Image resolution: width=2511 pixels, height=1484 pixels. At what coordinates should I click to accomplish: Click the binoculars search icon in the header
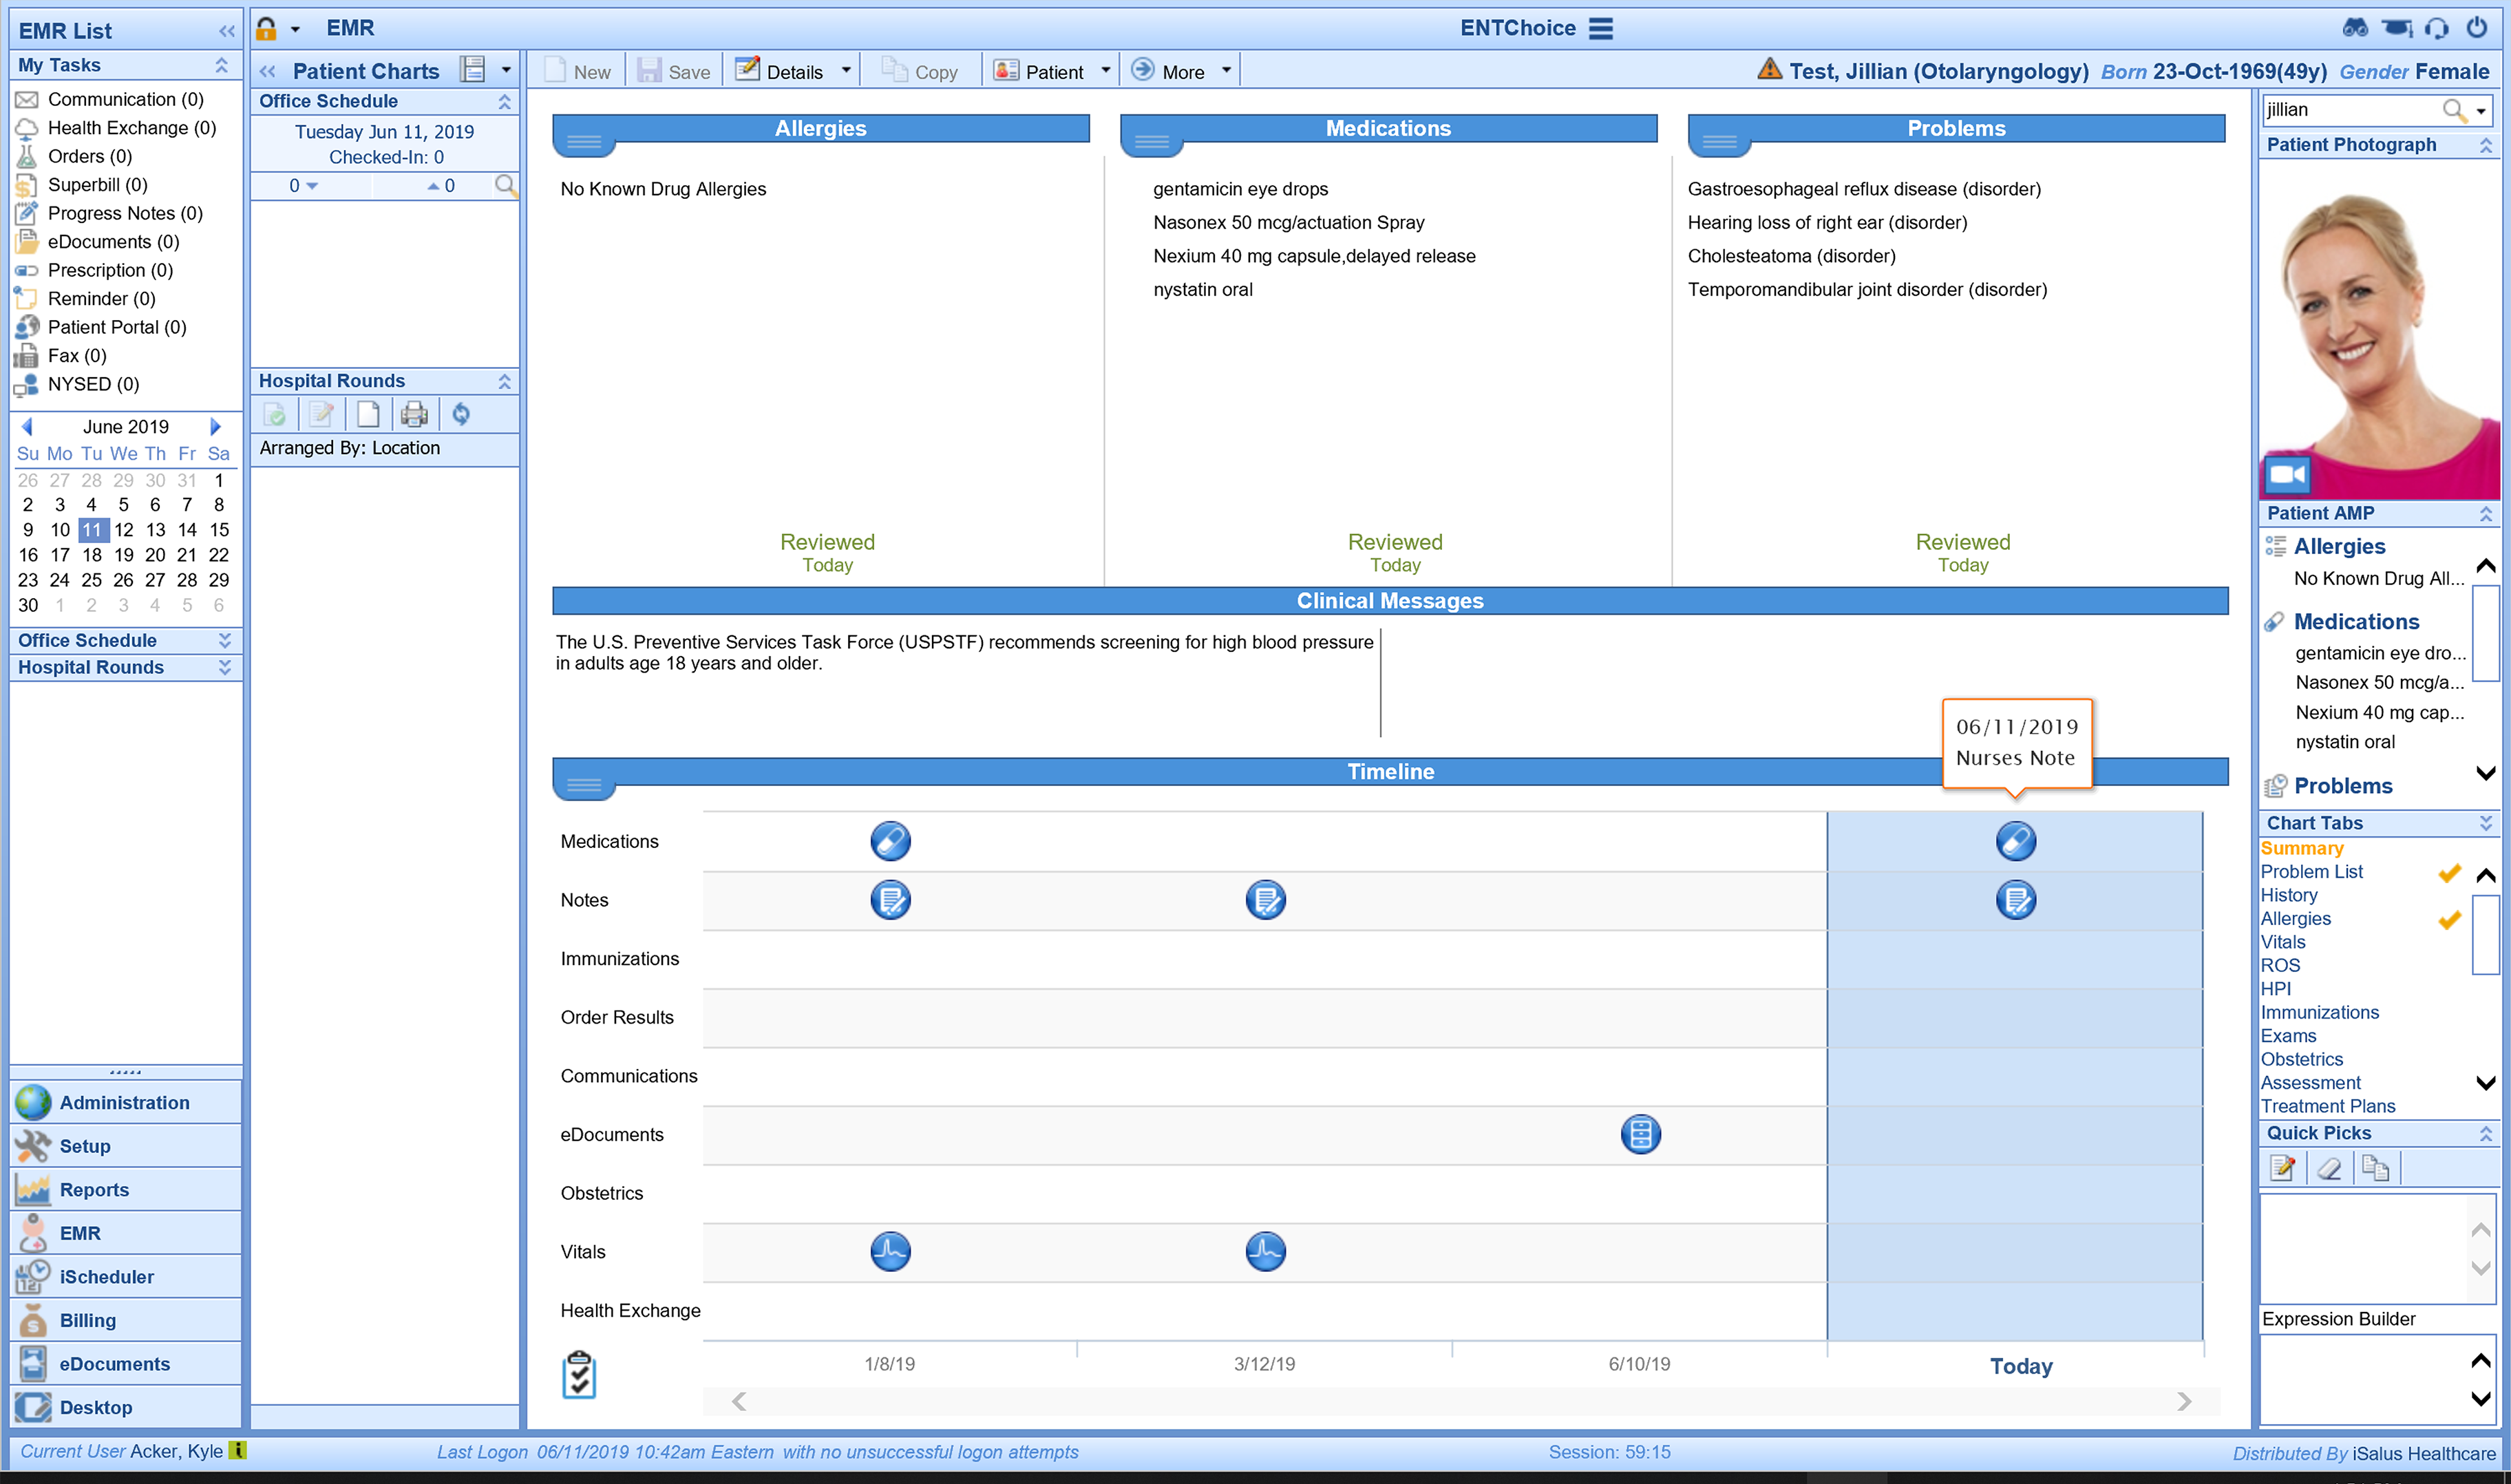pyautogui.click(x=2356, y=28)
